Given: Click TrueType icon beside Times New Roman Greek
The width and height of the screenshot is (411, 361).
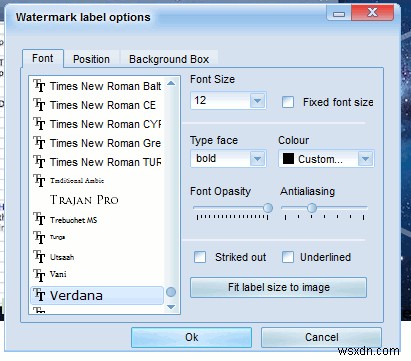Looking at the screenshot, I should pyautogui.click(x=39, y=143).
